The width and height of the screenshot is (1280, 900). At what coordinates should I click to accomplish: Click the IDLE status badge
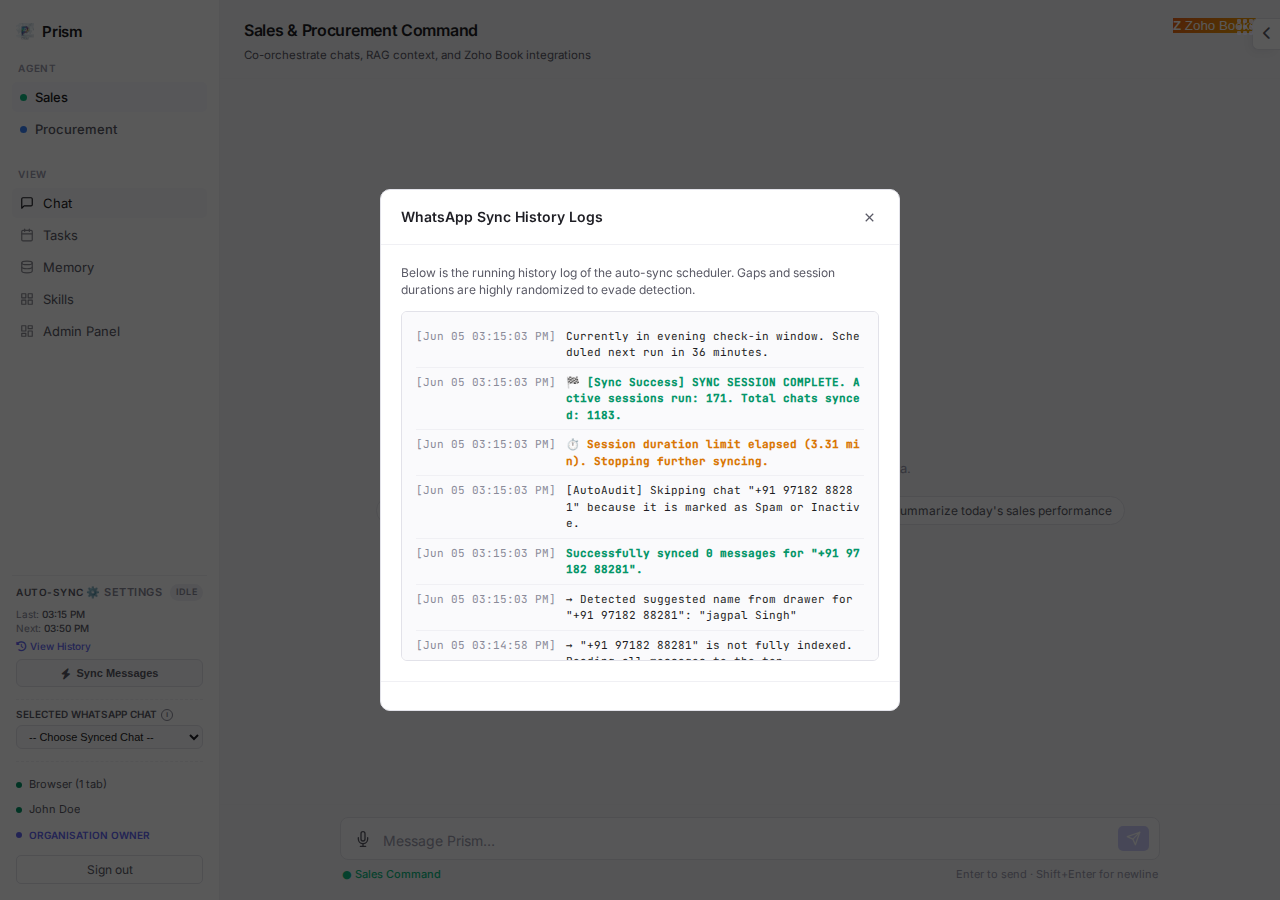(x=187, y=592)
